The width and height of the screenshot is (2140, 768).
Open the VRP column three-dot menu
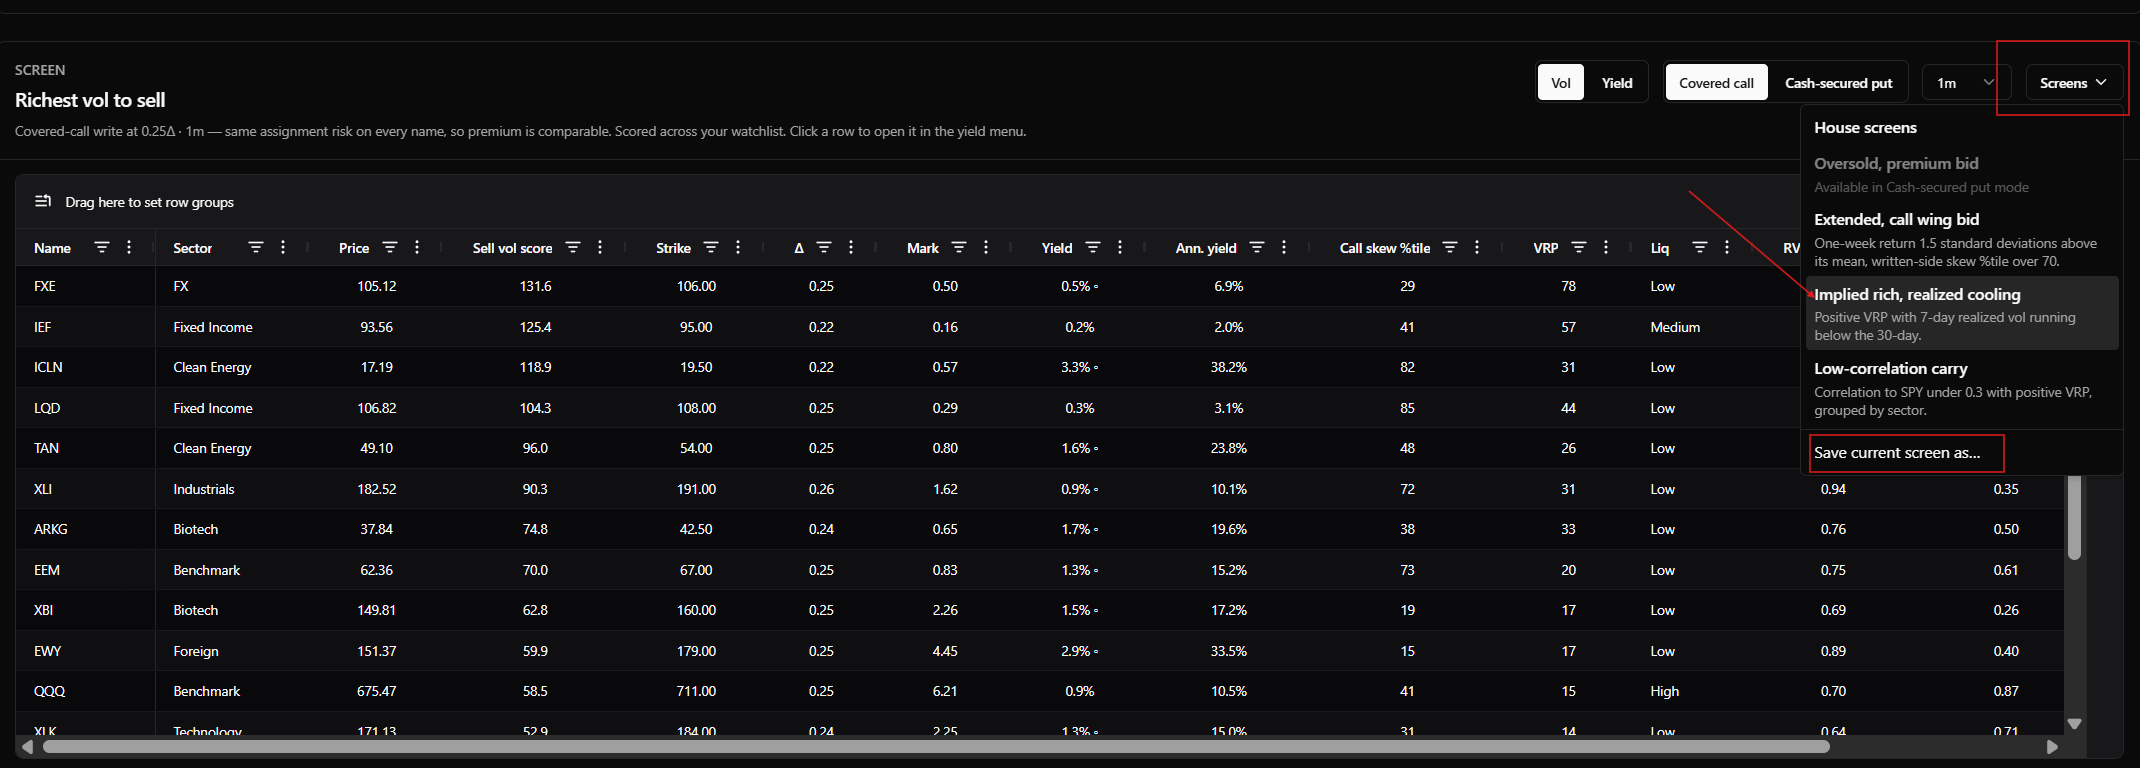point(1606,247)
